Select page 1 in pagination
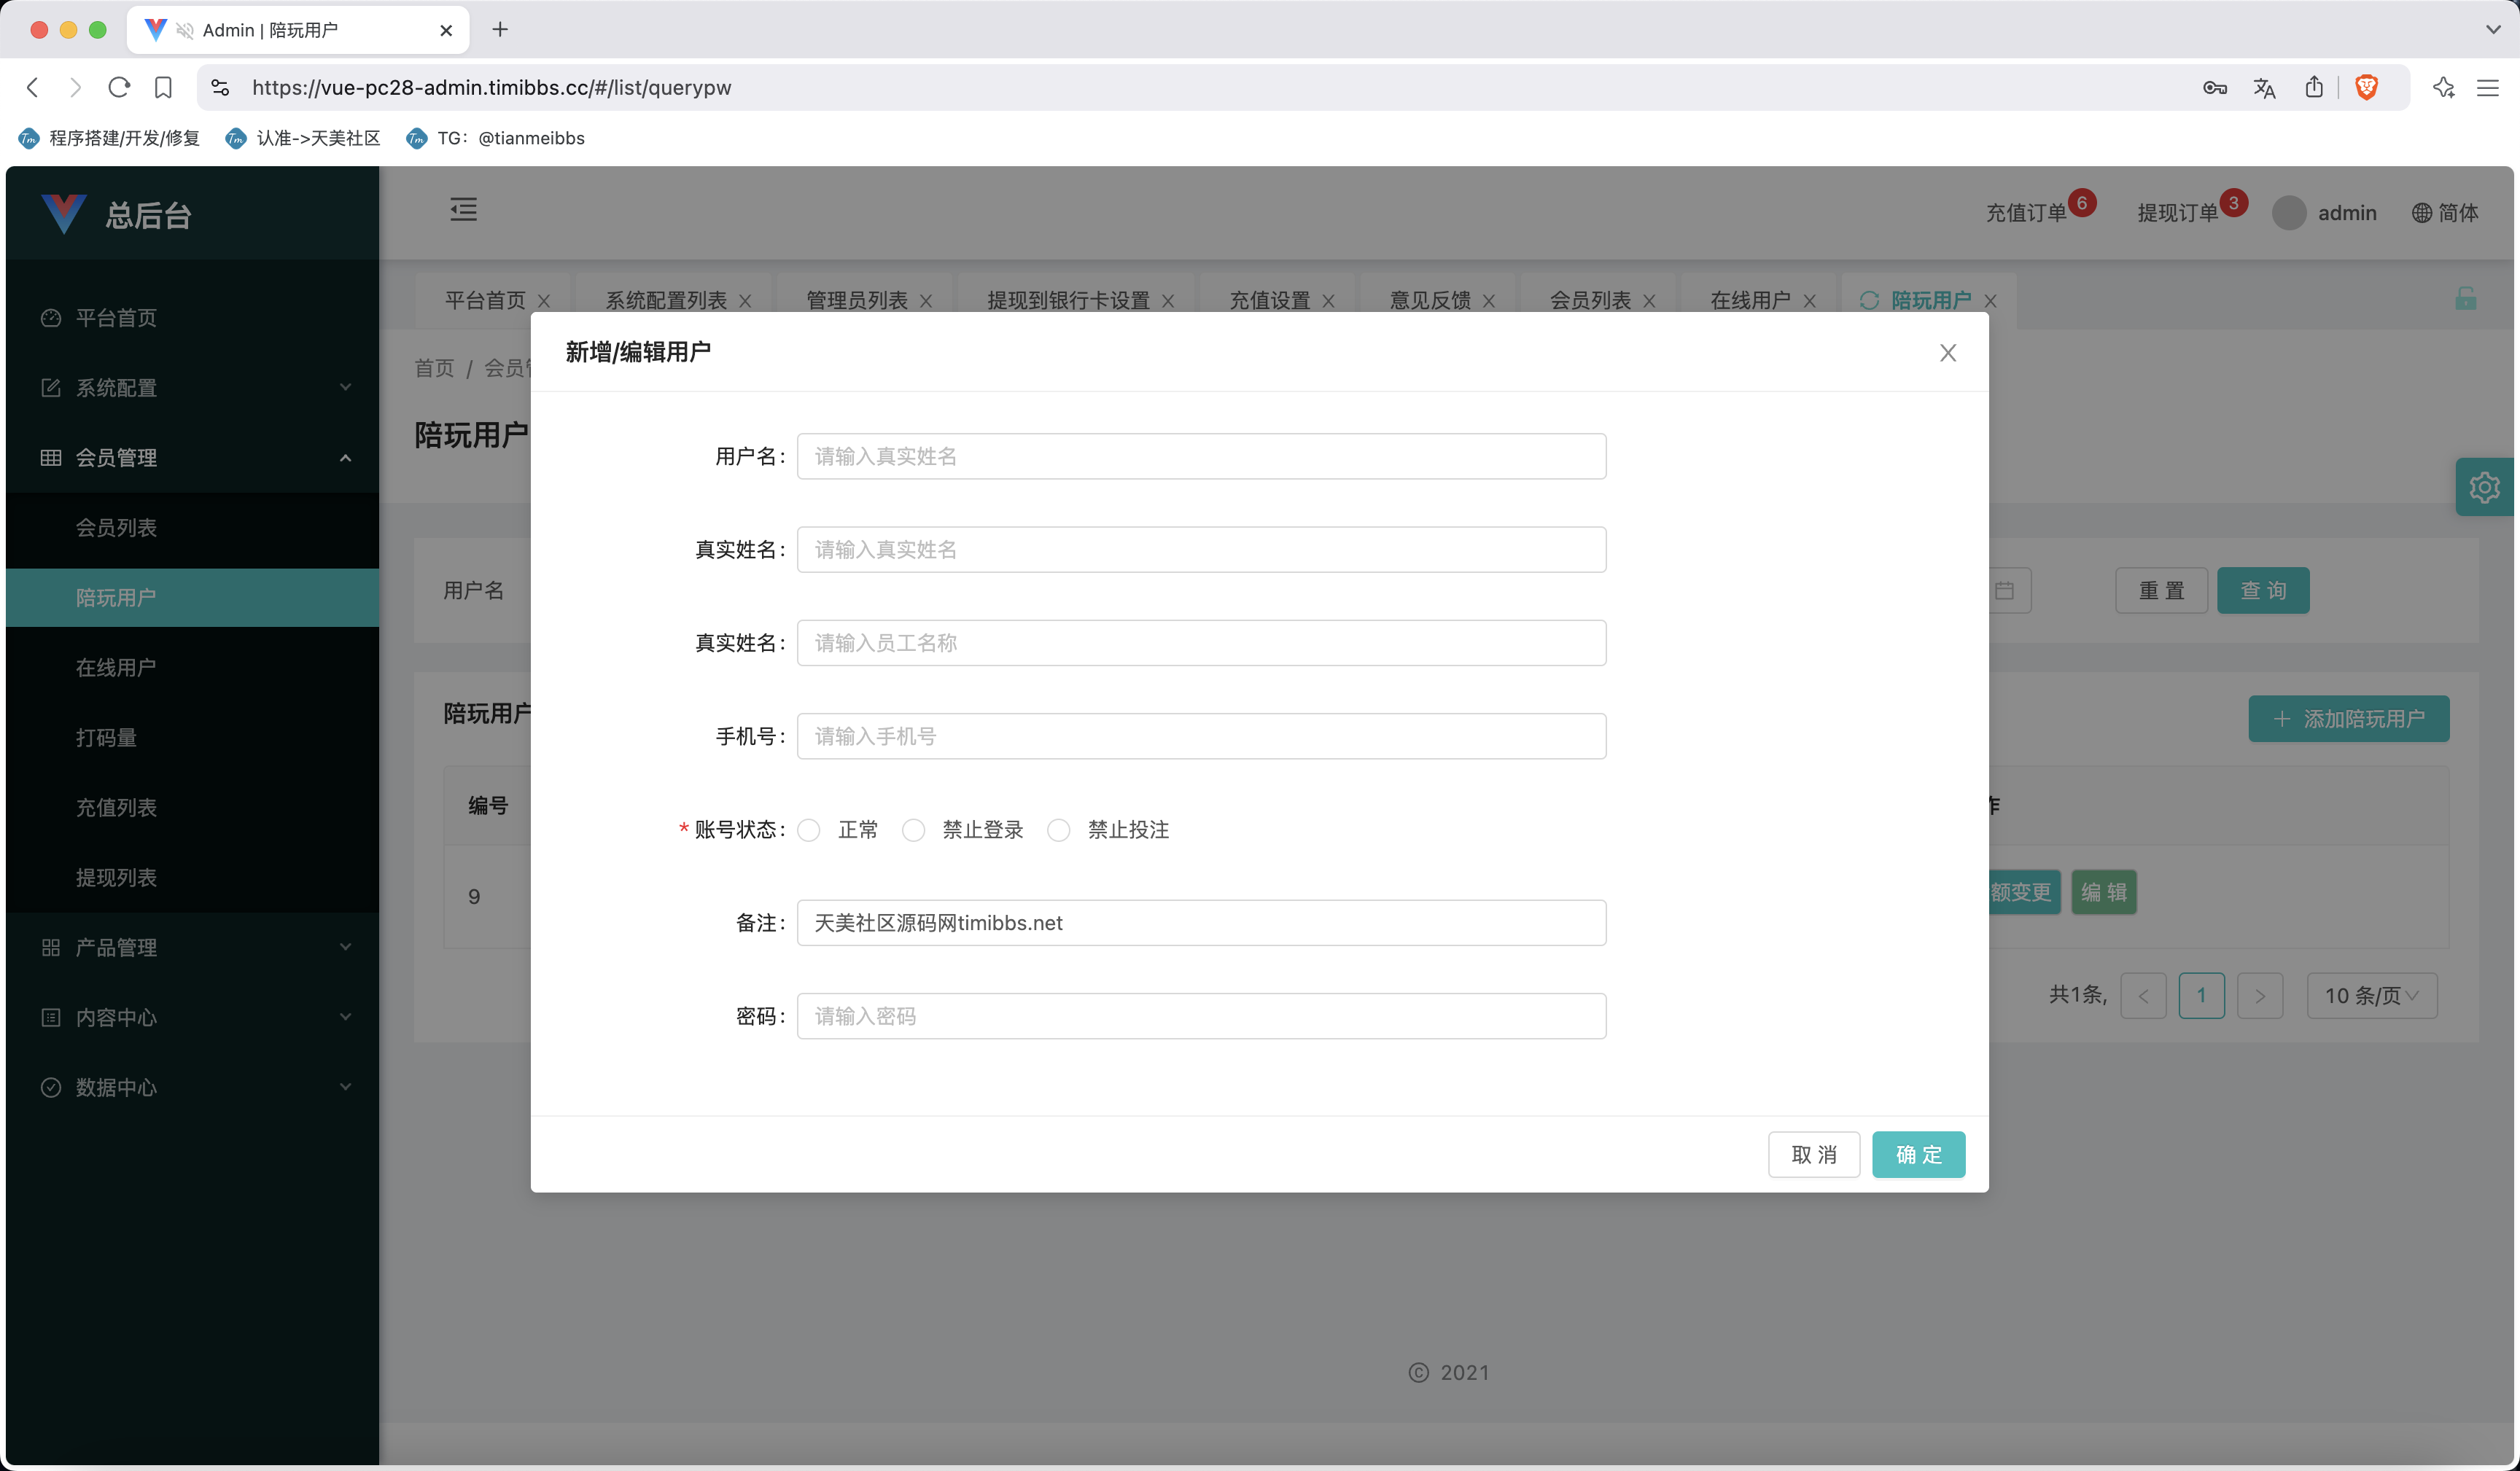This screenshot has width=2520, height=1471. [x=2201, y=996]
